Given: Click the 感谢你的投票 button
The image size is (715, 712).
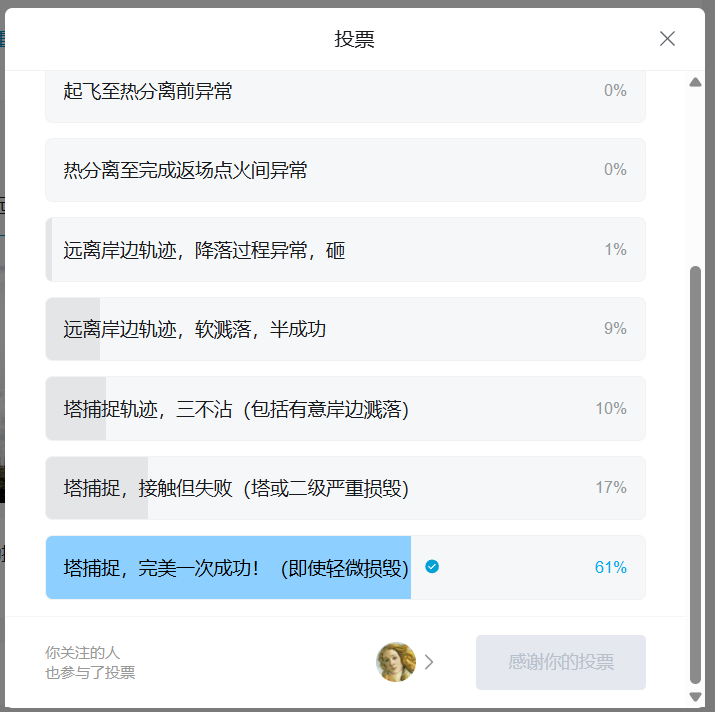Looking at the screenshot, I should 561,662.
